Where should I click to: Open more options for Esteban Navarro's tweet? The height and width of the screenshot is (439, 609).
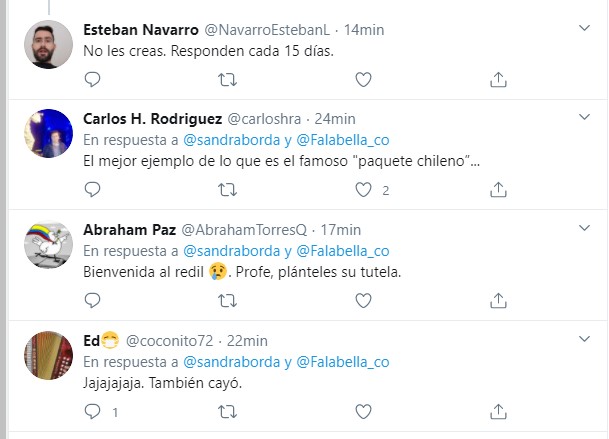coord(585,27)
